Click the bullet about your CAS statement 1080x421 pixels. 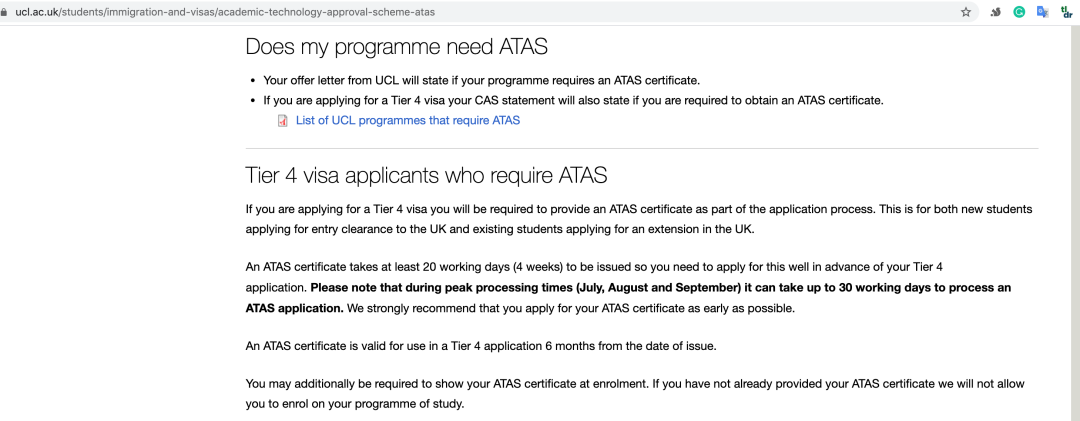pyautogui.click(x=573, y=100)
